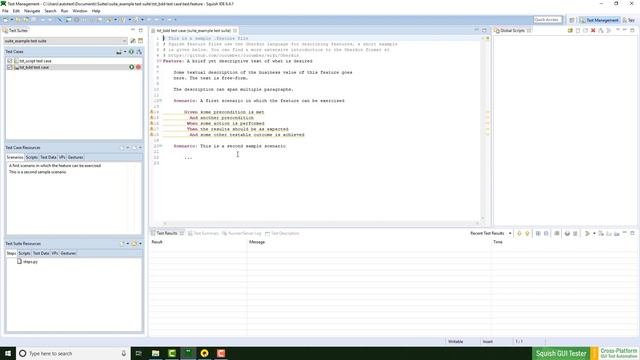Click the next failure down-arrow icon in Test Results
Screen dimensions: 640x360
pos(519,233)
